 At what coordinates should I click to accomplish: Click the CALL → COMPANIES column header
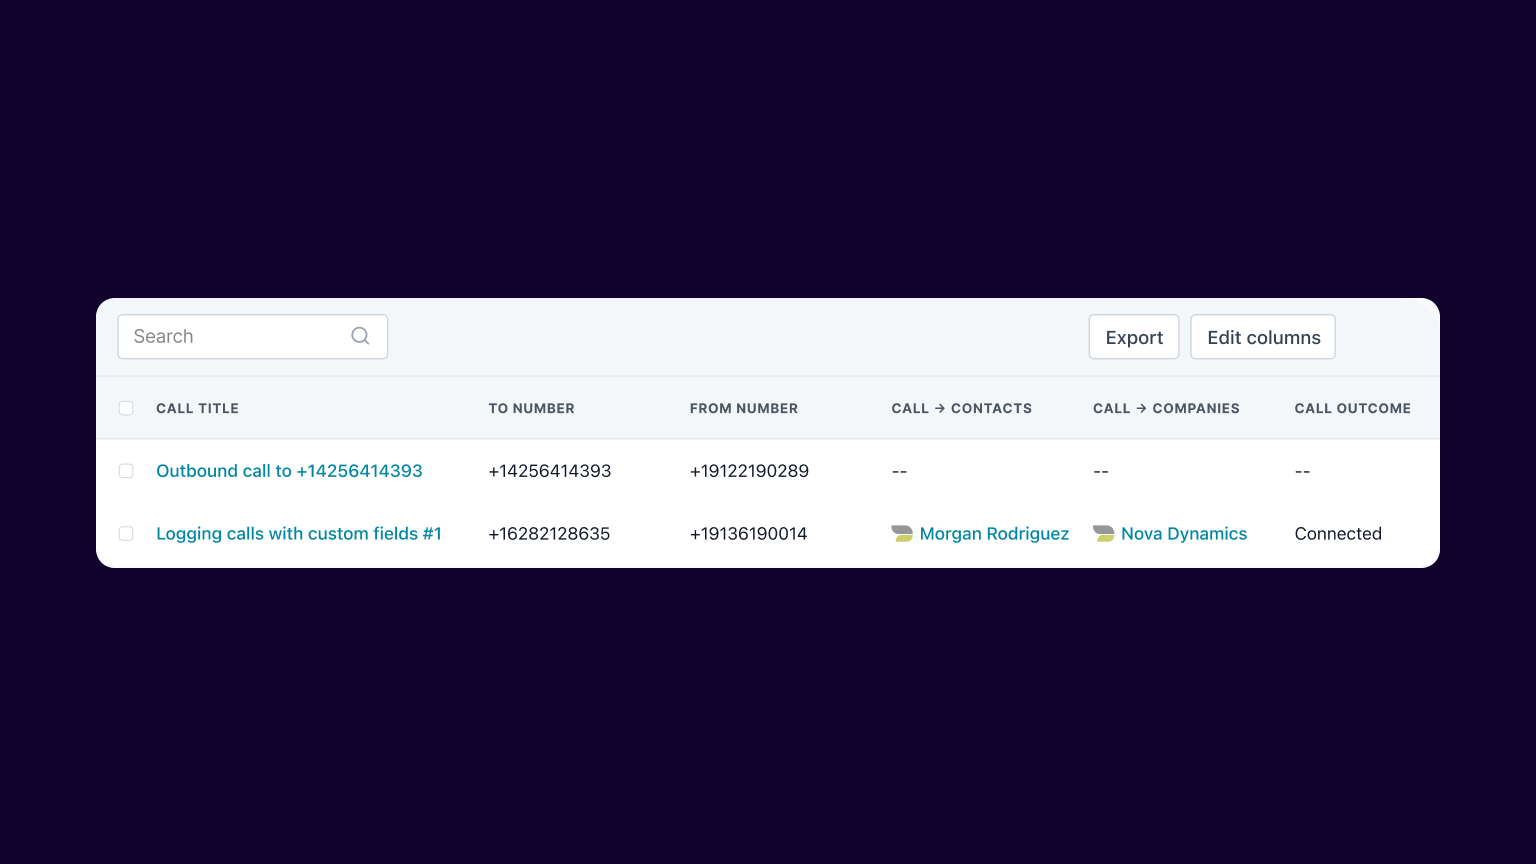click(x=1166, y=408)
